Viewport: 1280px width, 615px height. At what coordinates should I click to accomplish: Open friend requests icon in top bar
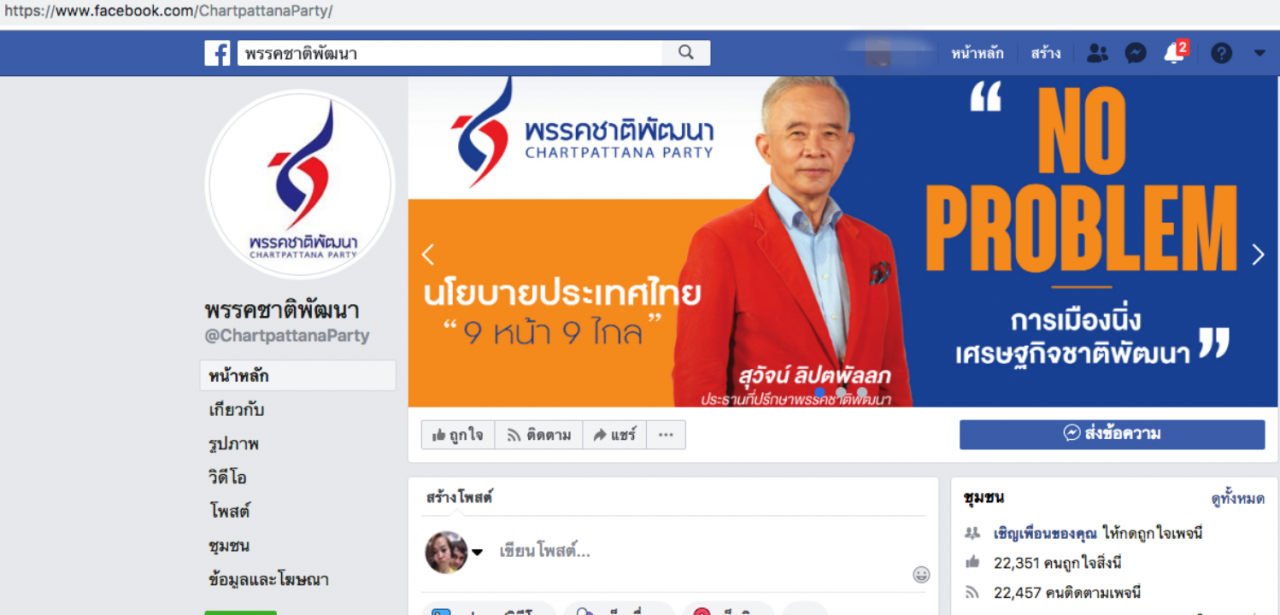(x=1097, y=53)
